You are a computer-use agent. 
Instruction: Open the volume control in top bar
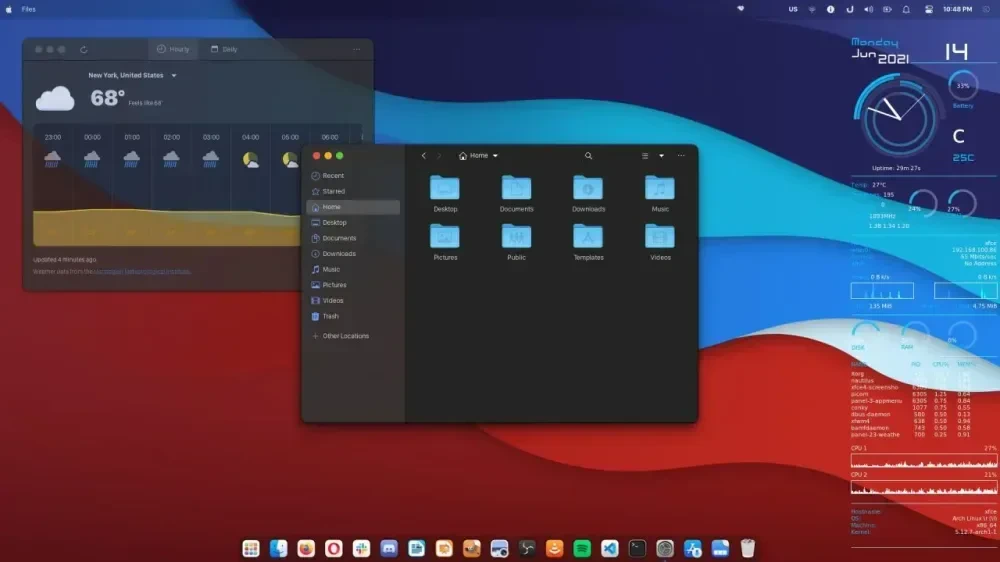868,10
